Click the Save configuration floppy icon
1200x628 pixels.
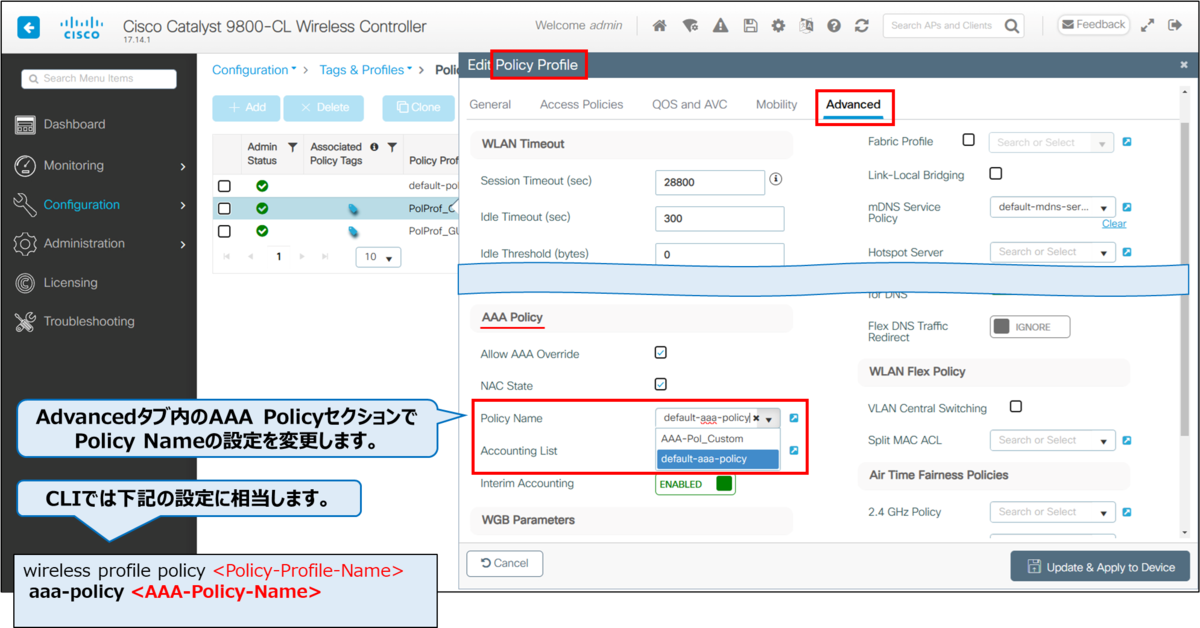tap(750, 26)
